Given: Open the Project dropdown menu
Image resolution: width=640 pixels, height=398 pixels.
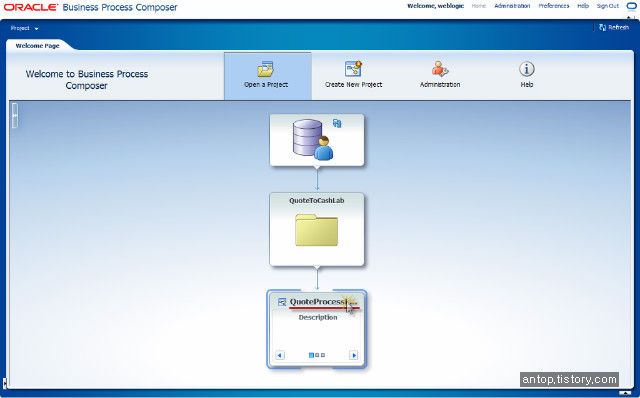Looking at the screenshot, I should tap(24, 28).
